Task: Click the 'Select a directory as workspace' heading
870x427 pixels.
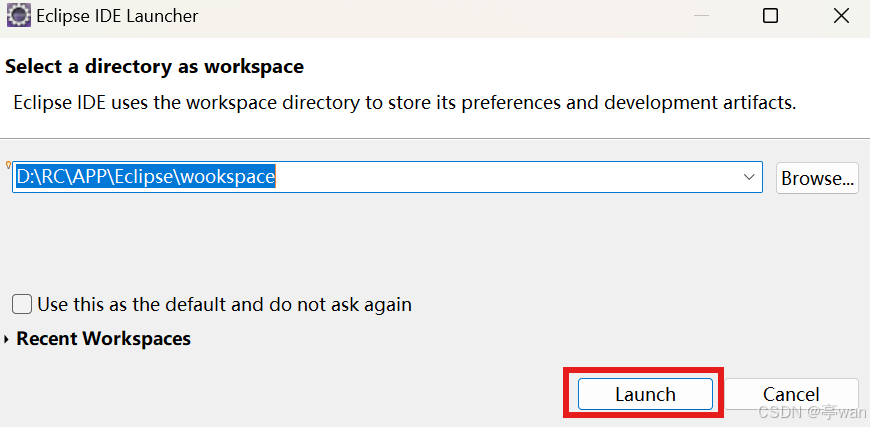Action: [x=154, y=67]
